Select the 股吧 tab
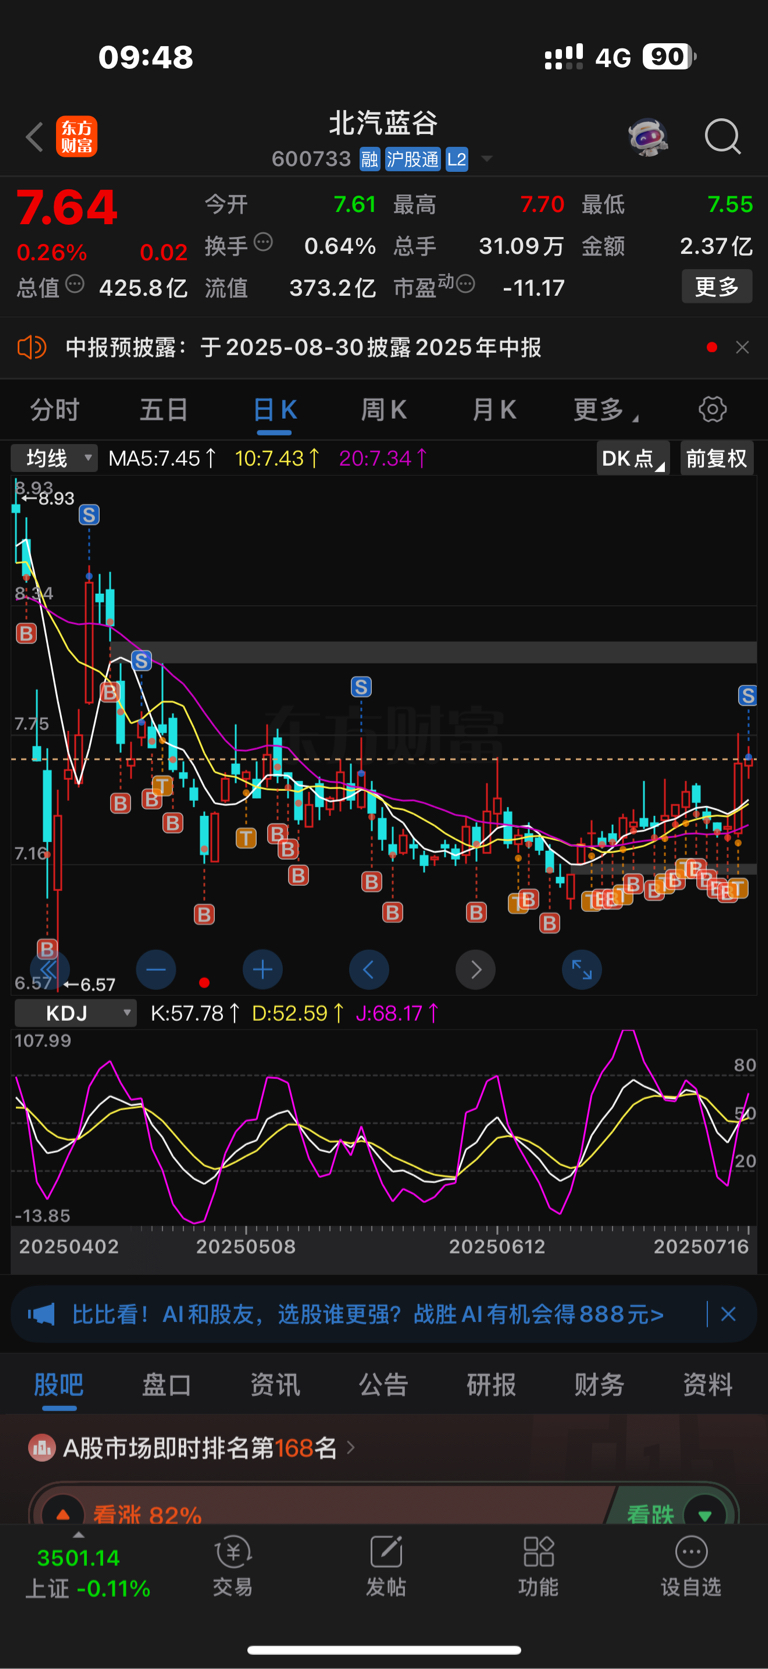Image resolution: width=768 pixels, height=1669 pixels. pyautogui.click(x=59, y=1385)
